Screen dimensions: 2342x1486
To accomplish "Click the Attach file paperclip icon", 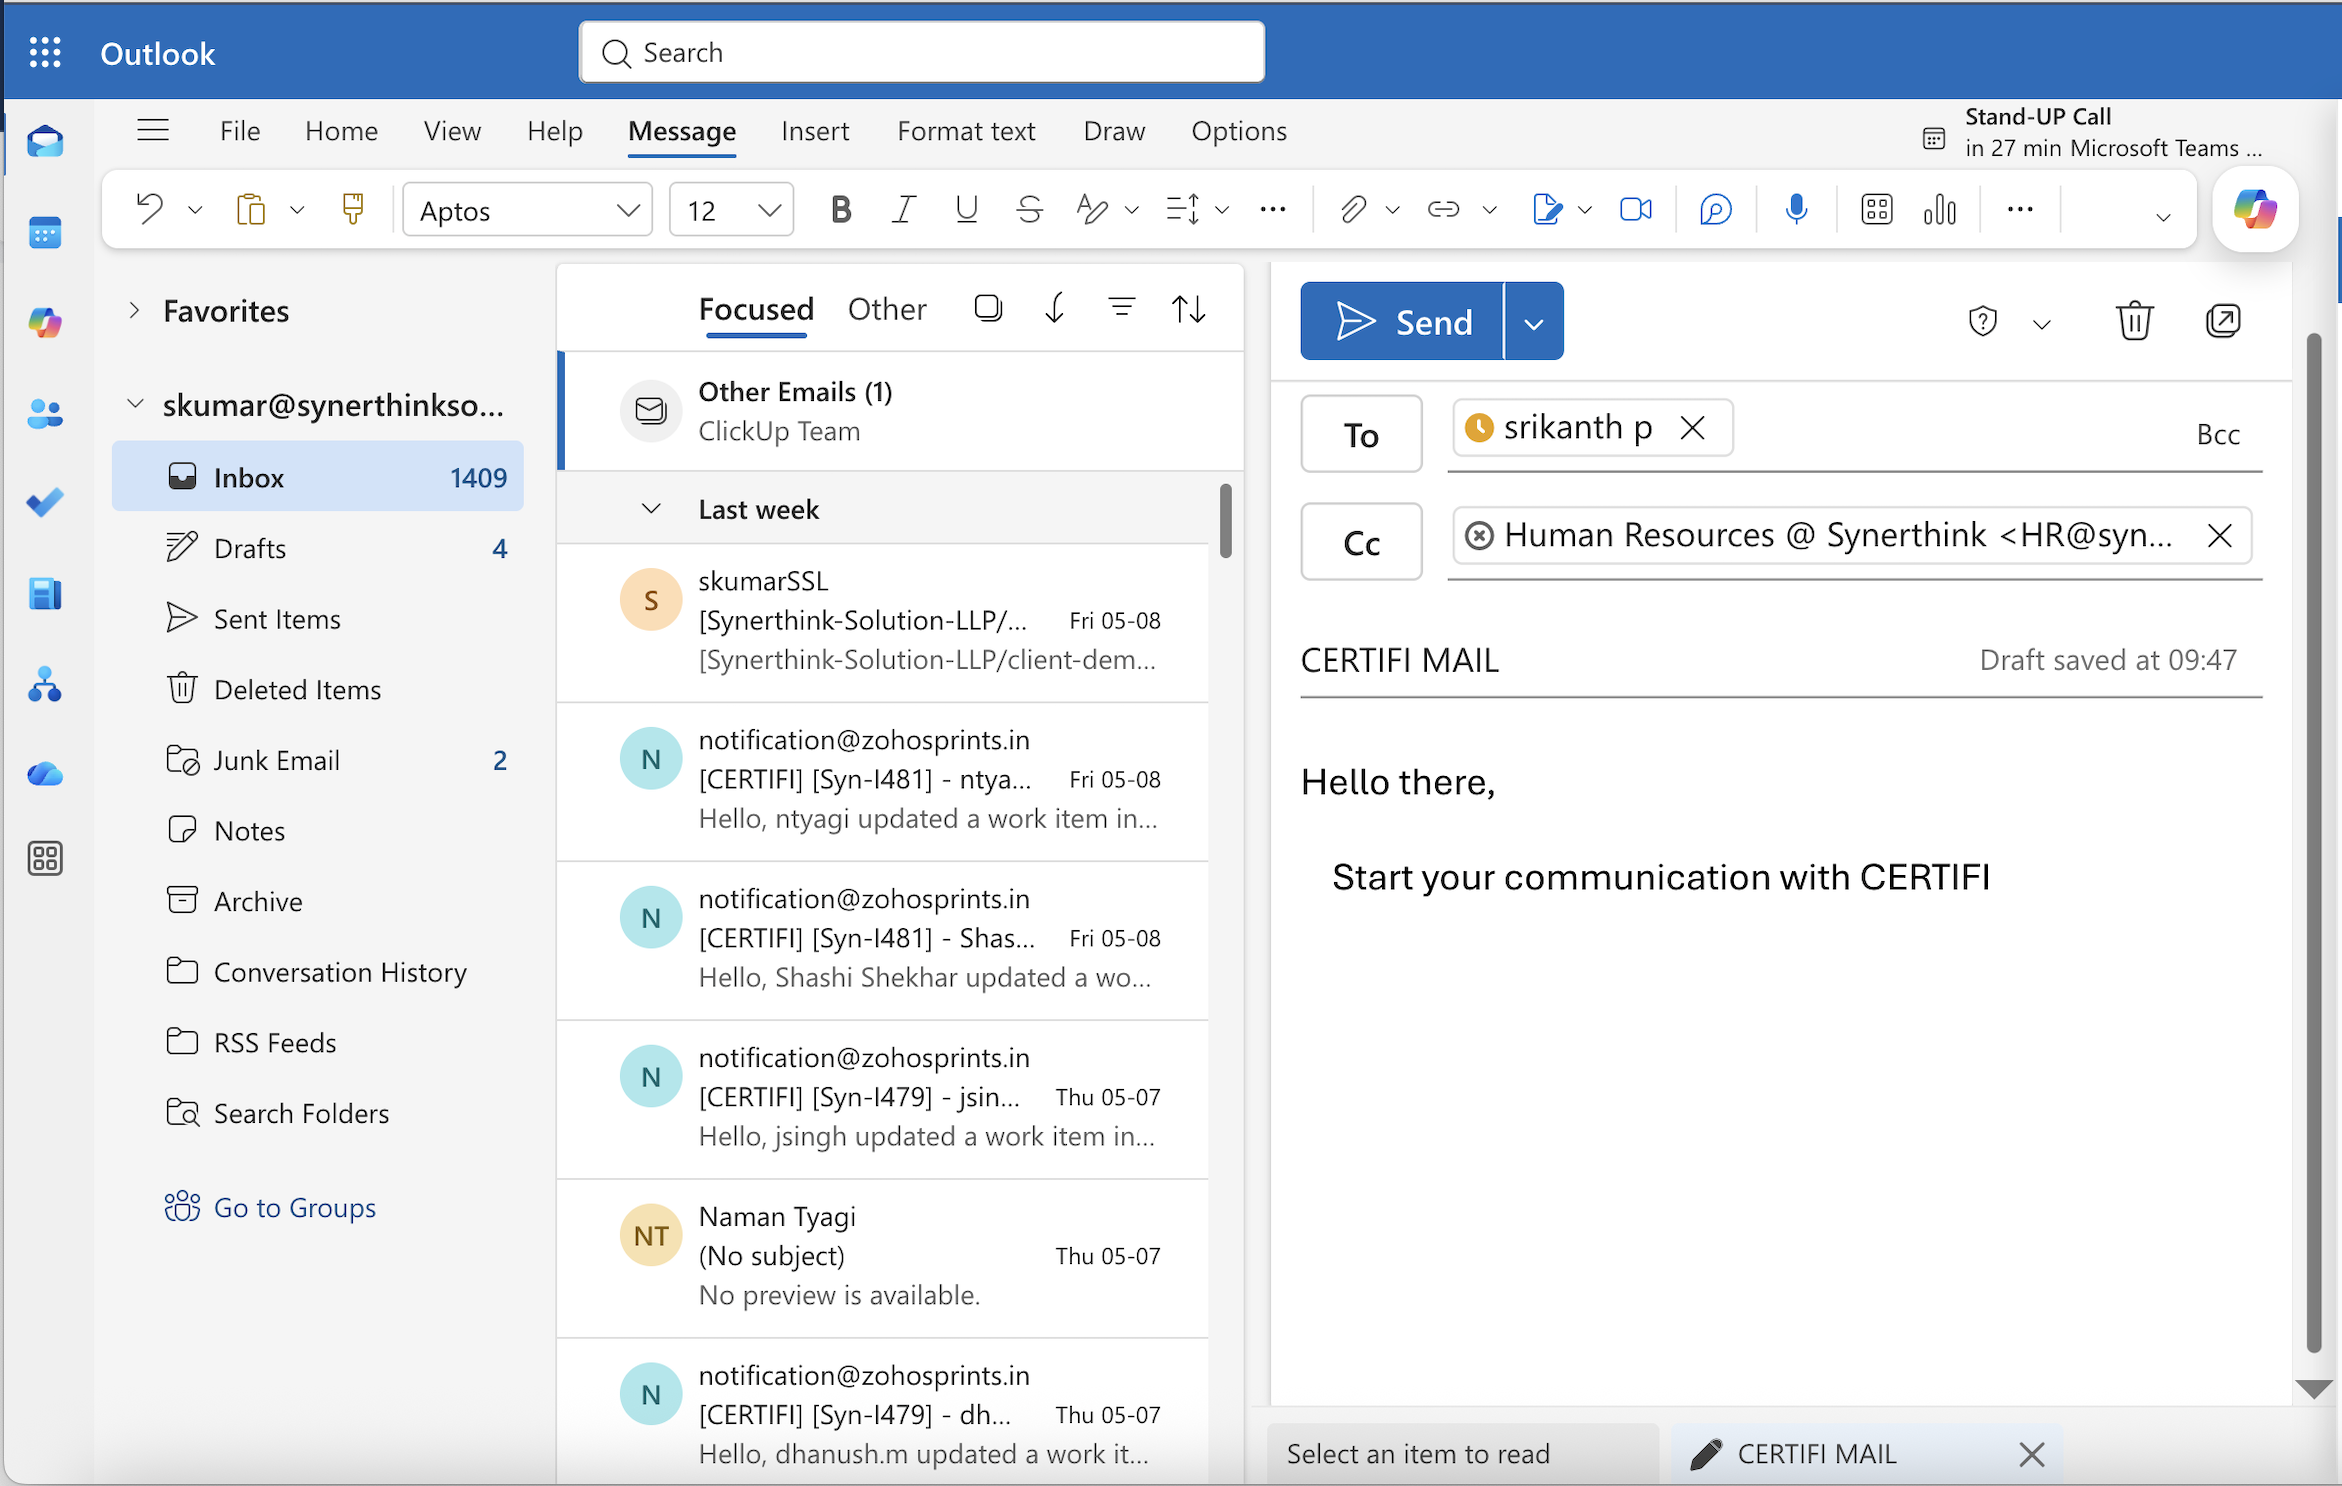I will point(1353,209).
